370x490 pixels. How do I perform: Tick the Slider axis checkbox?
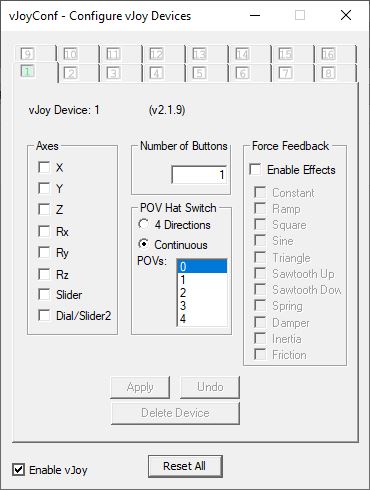point(44,295)
